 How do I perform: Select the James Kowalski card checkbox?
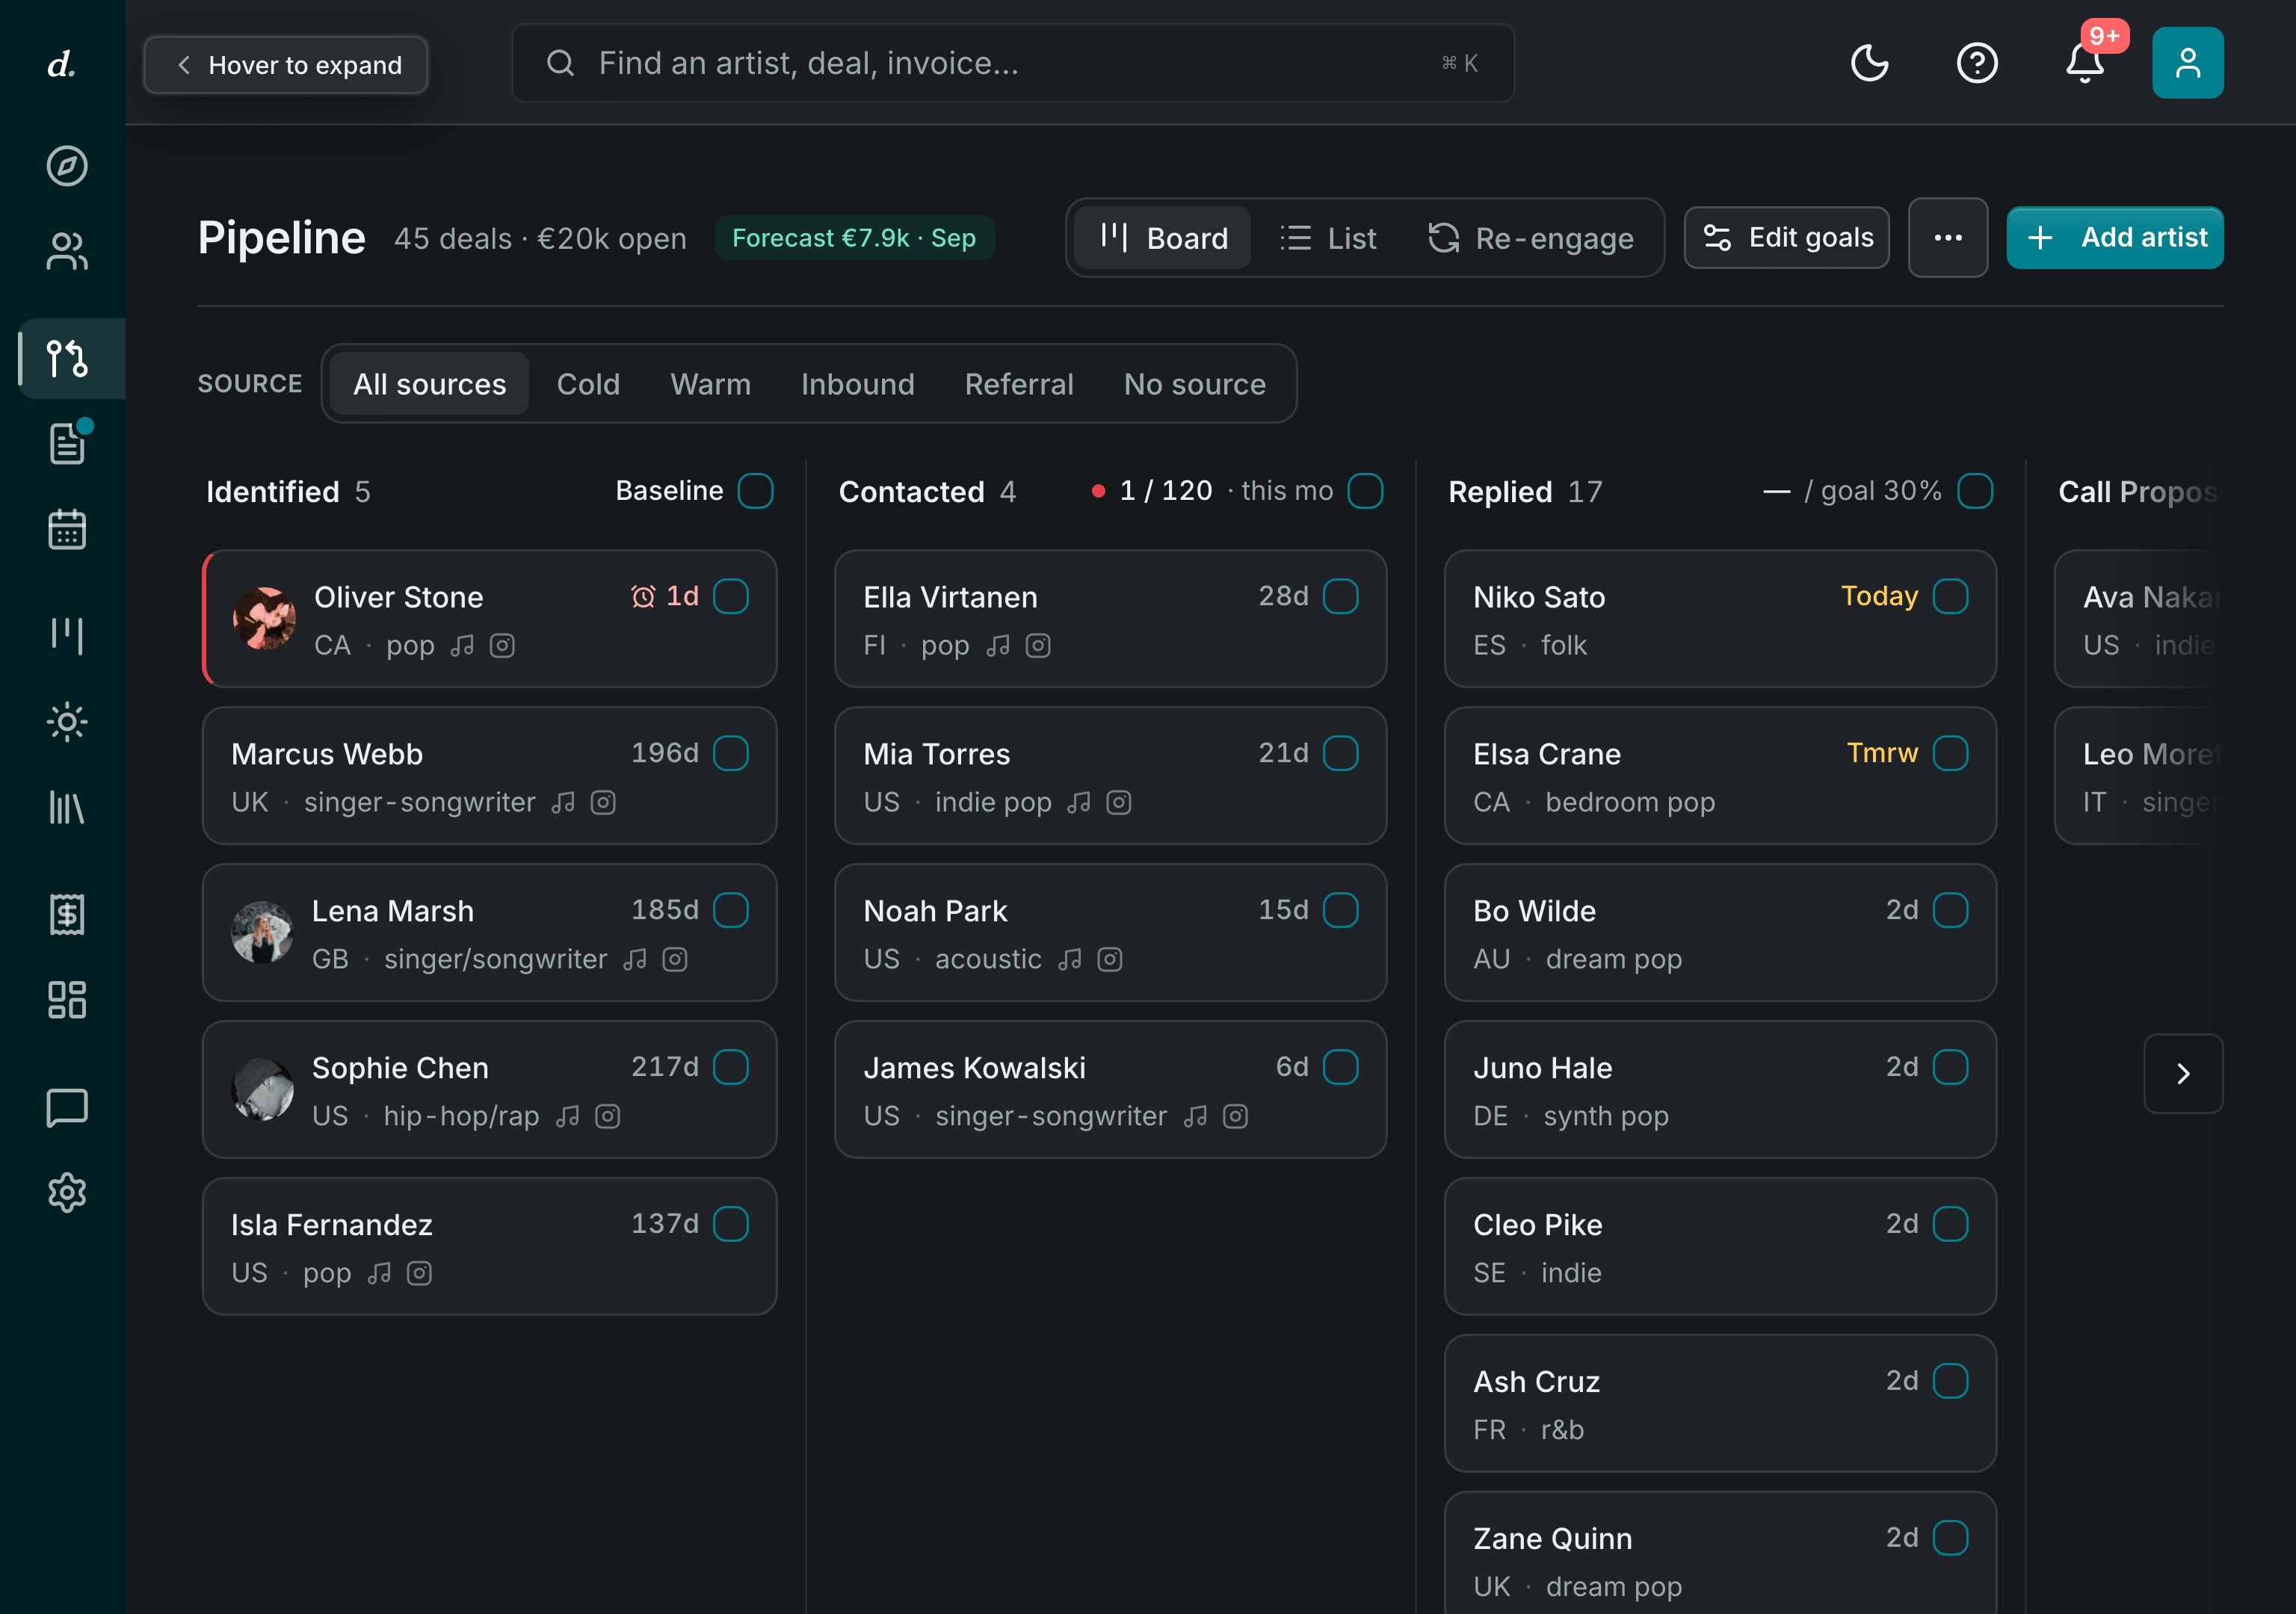click(x=1341, y=1067)
